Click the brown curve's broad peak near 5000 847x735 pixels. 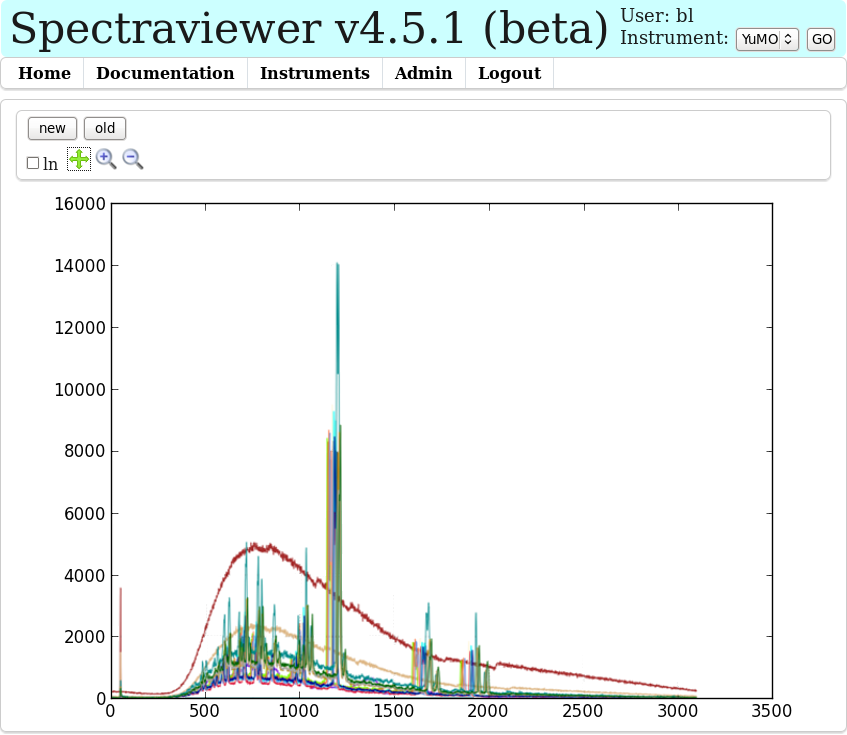tap(257, 546)
